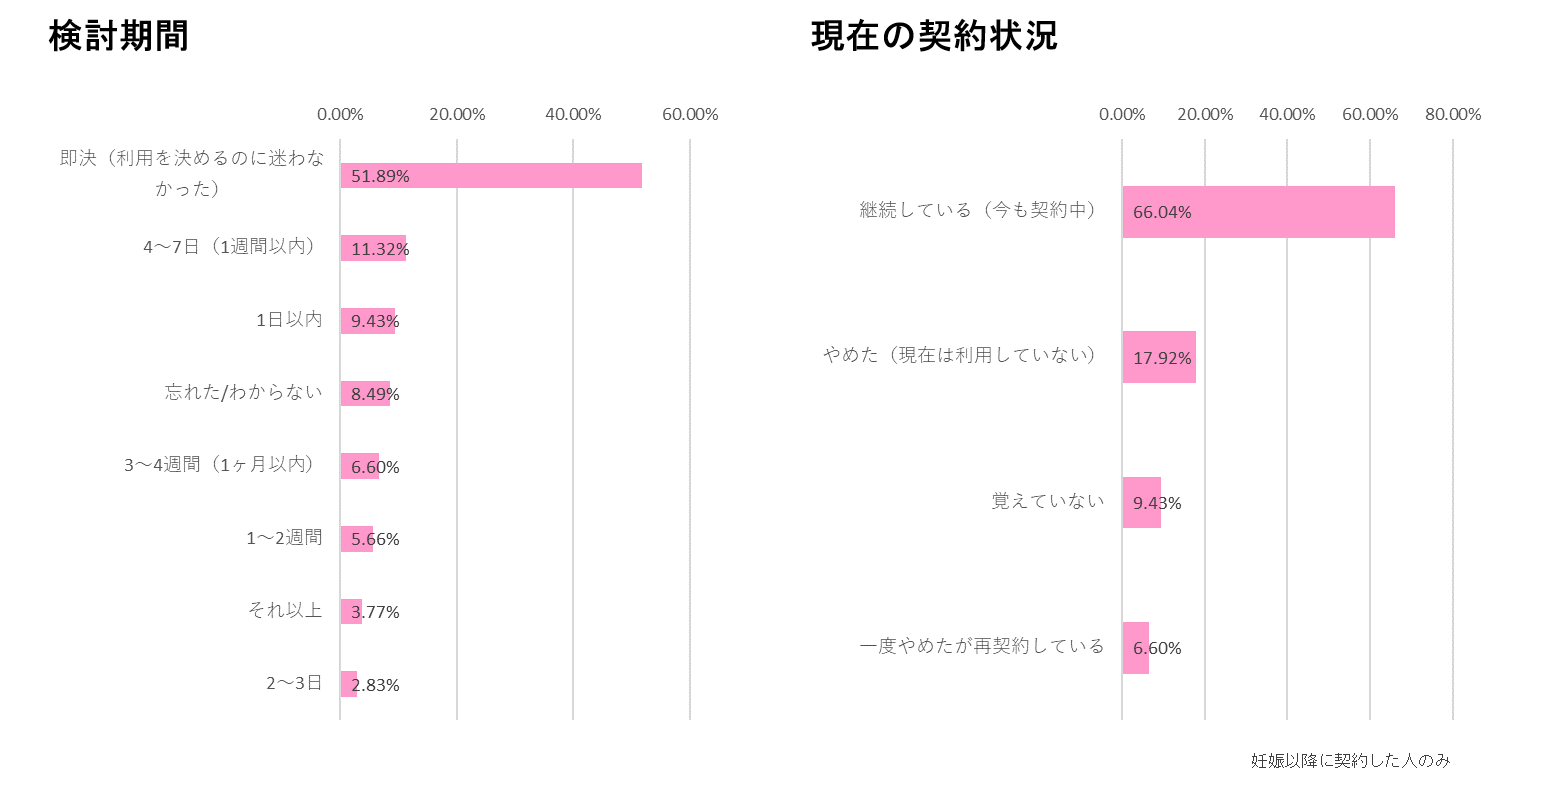The height and width of the screenshot is (789, 1550).
Task: Select the 17.92% bar
Action: coord(1158,357)
